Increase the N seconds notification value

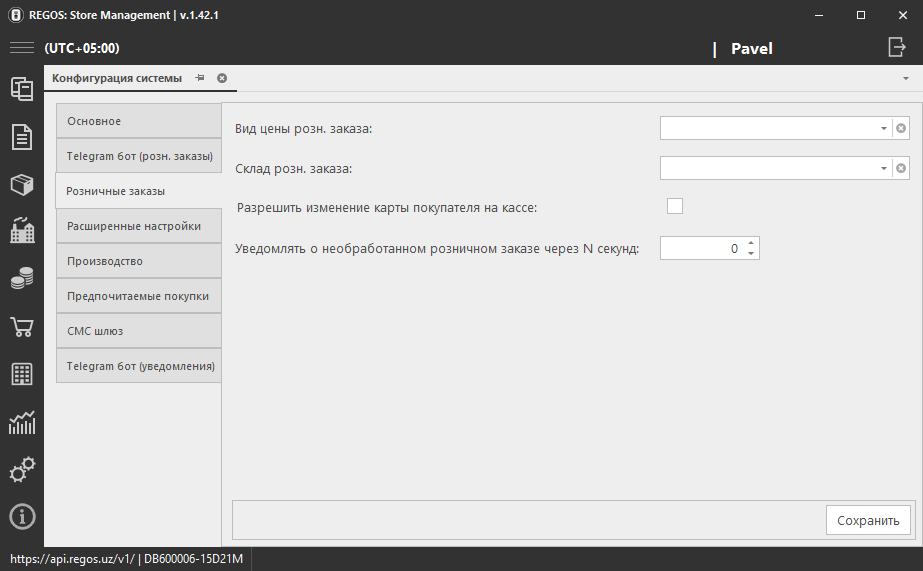751,242
